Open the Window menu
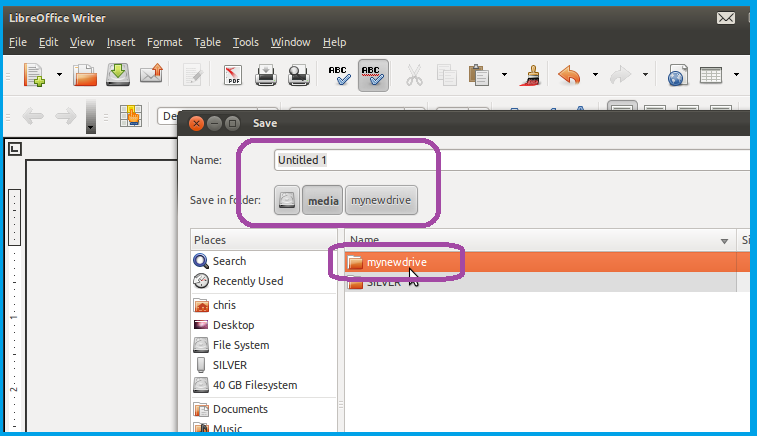 pos(290,42)
